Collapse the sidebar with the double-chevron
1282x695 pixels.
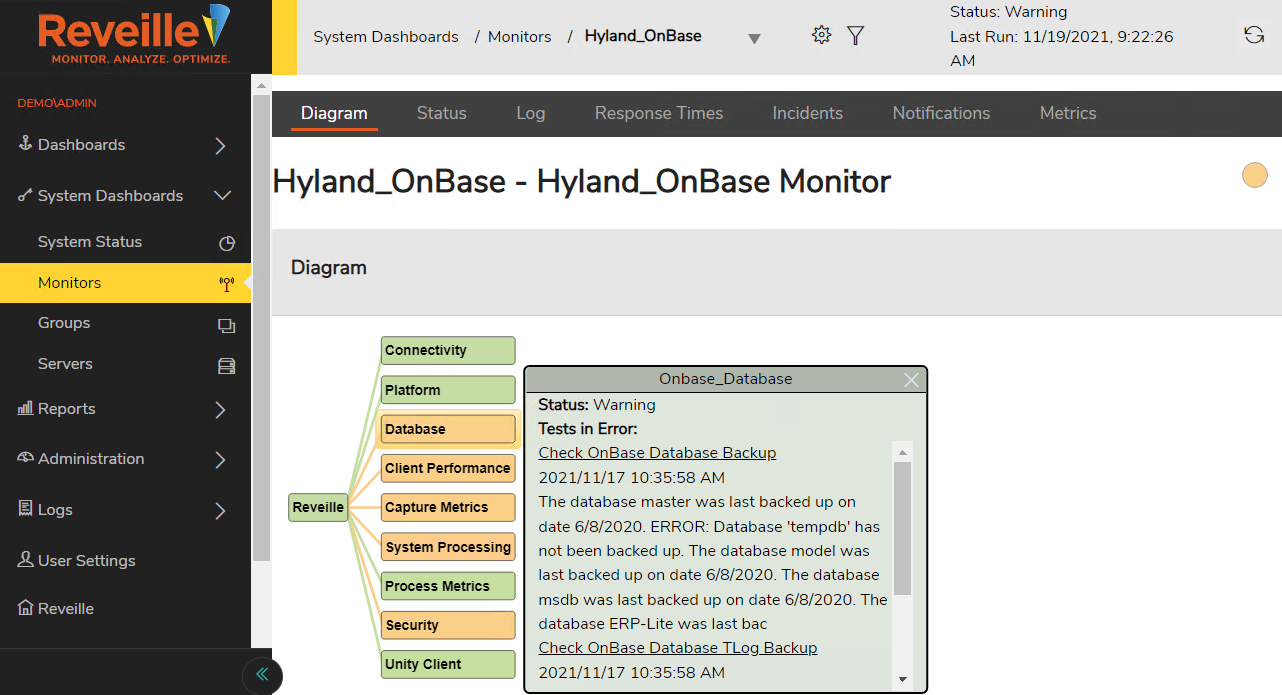[x=261, y=675]
